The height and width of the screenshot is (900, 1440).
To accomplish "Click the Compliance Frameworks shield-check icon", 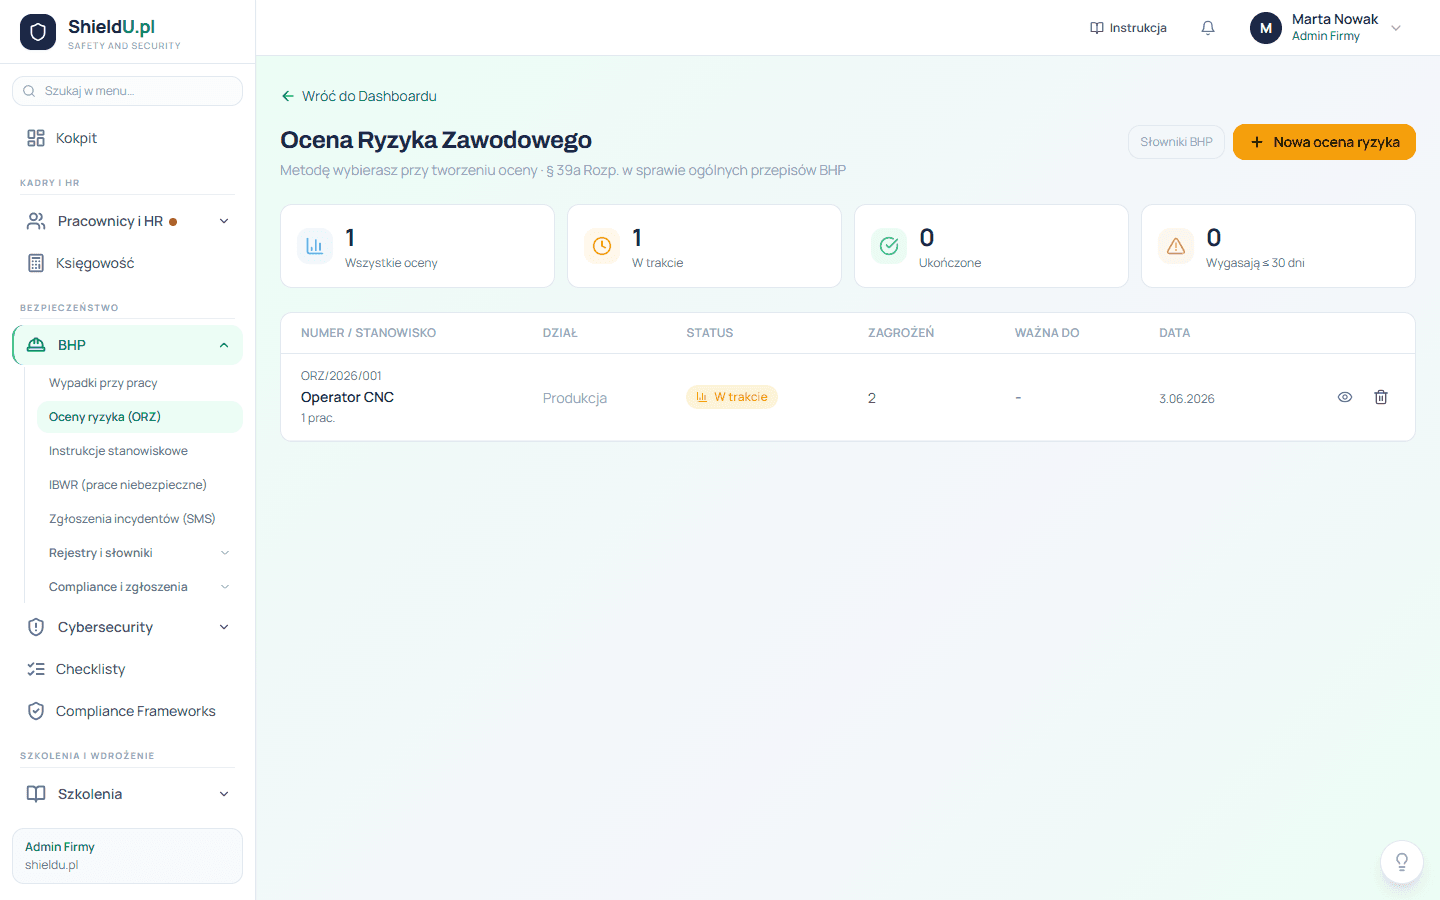I will click(x=36, y=711).
